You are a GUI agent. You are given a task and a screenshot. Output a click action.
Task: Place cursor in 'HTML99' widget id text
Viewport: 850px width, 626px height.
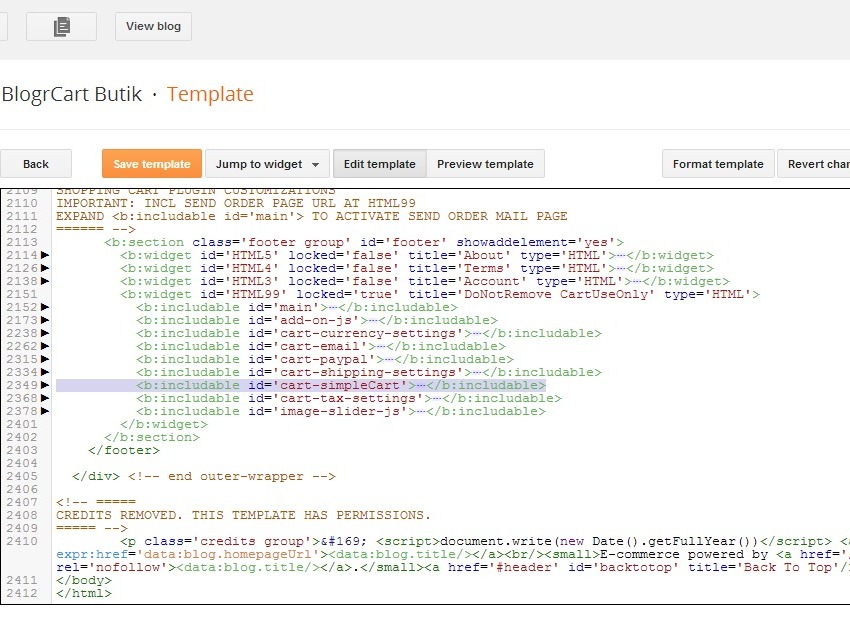tap(256, 294)
